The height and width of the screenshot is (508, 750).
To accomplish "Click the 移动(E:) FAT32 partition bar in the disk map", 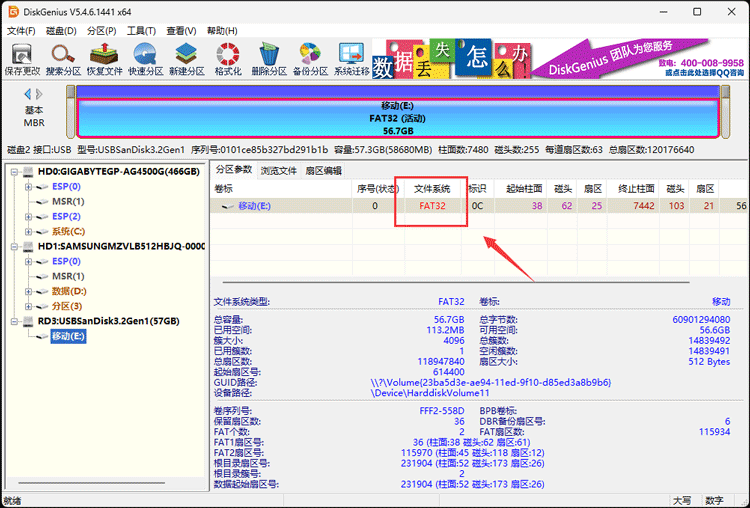I will (397, 118).
